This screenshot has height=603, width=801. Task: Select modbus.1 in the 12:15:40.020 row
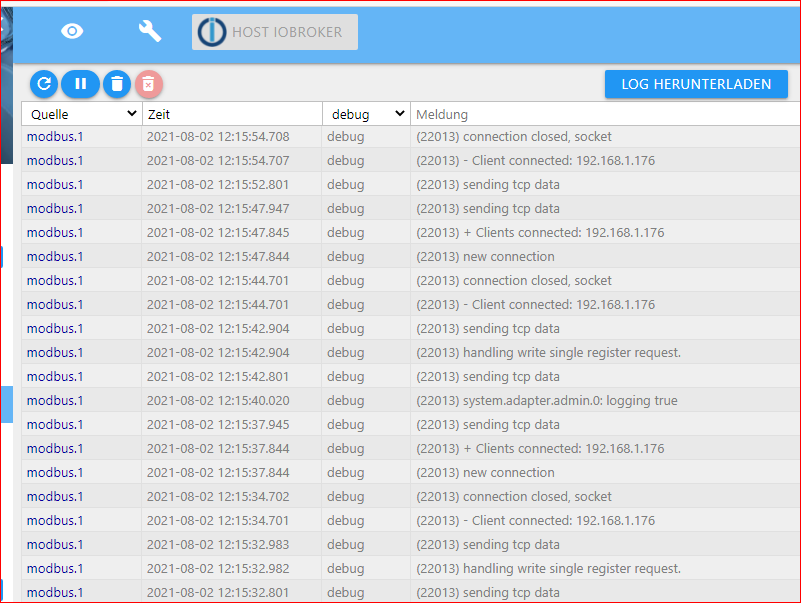(x=55, y=401)
